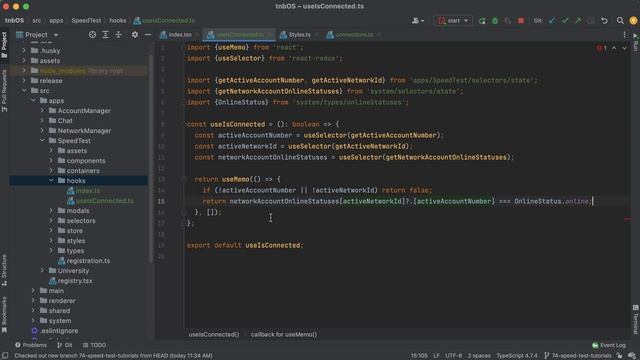Click the rerun start configuration icon

(482, 20)
